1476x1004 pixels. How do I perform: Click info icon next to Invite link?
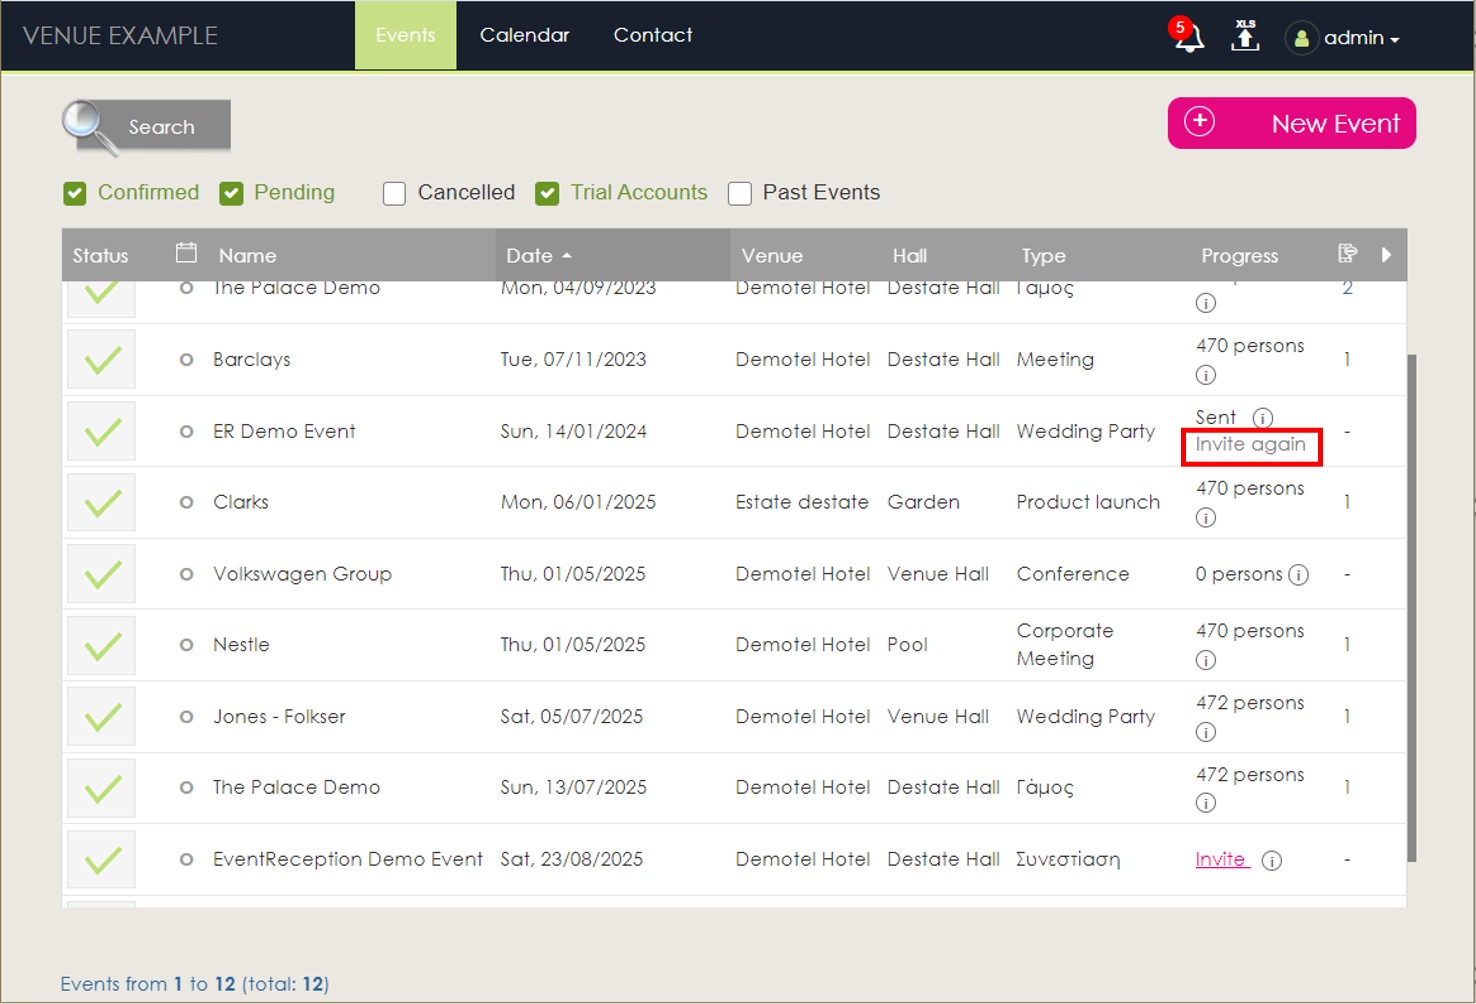[1271, 861]
